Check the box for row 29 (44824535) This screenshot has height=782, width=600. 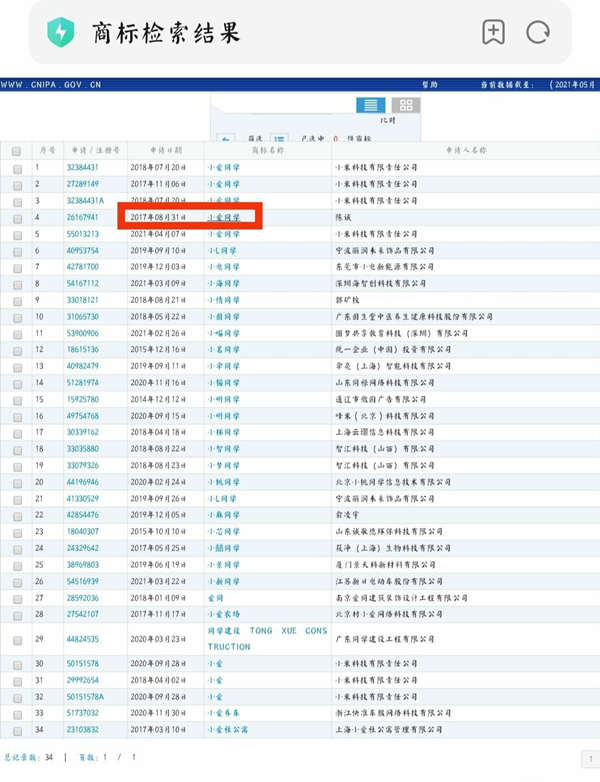17,640
